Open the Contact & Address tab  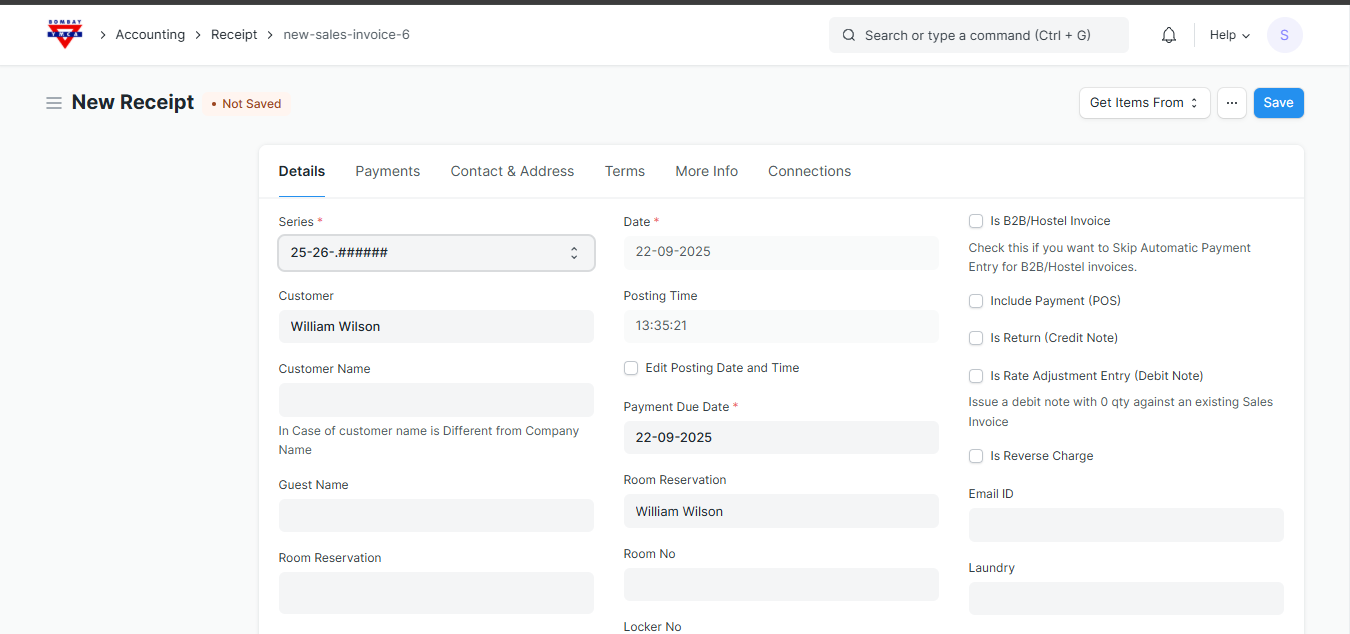tap(512, 171)
